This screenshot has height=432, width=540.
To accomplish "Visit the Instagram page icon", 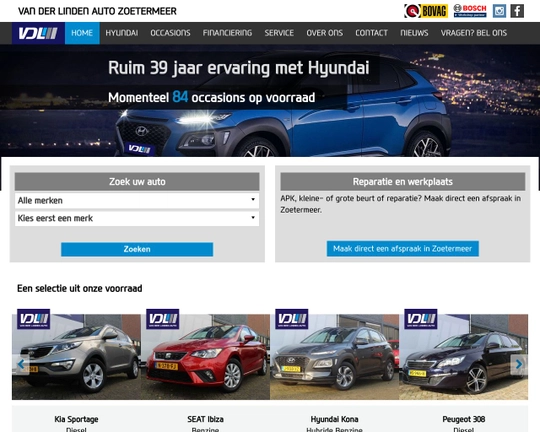I will (x=499, y=11).
